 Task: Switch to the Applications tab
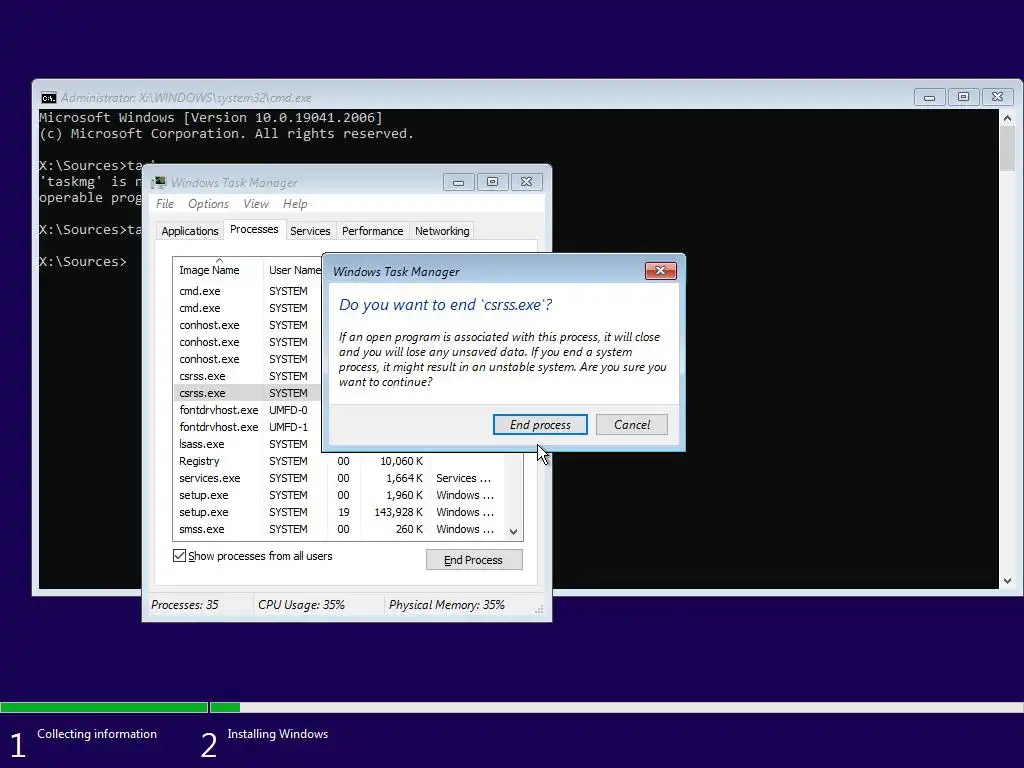(x=189, y=231)
